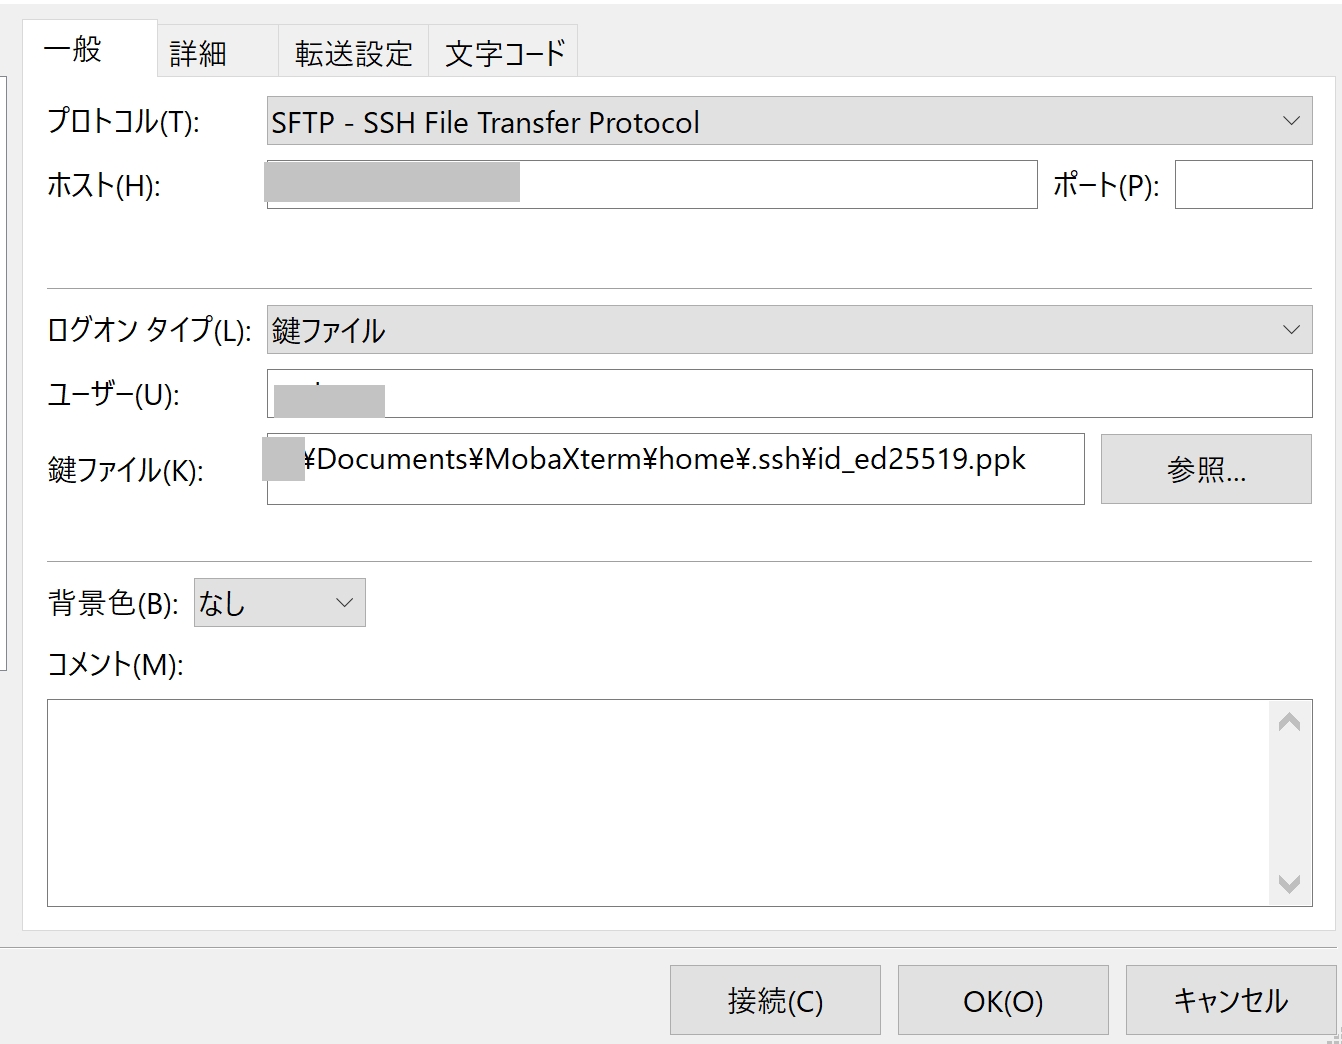Click the 鍵ファイル path field
The image size is (1342, 1044).
pyautogui.click(x=675, y=468)
